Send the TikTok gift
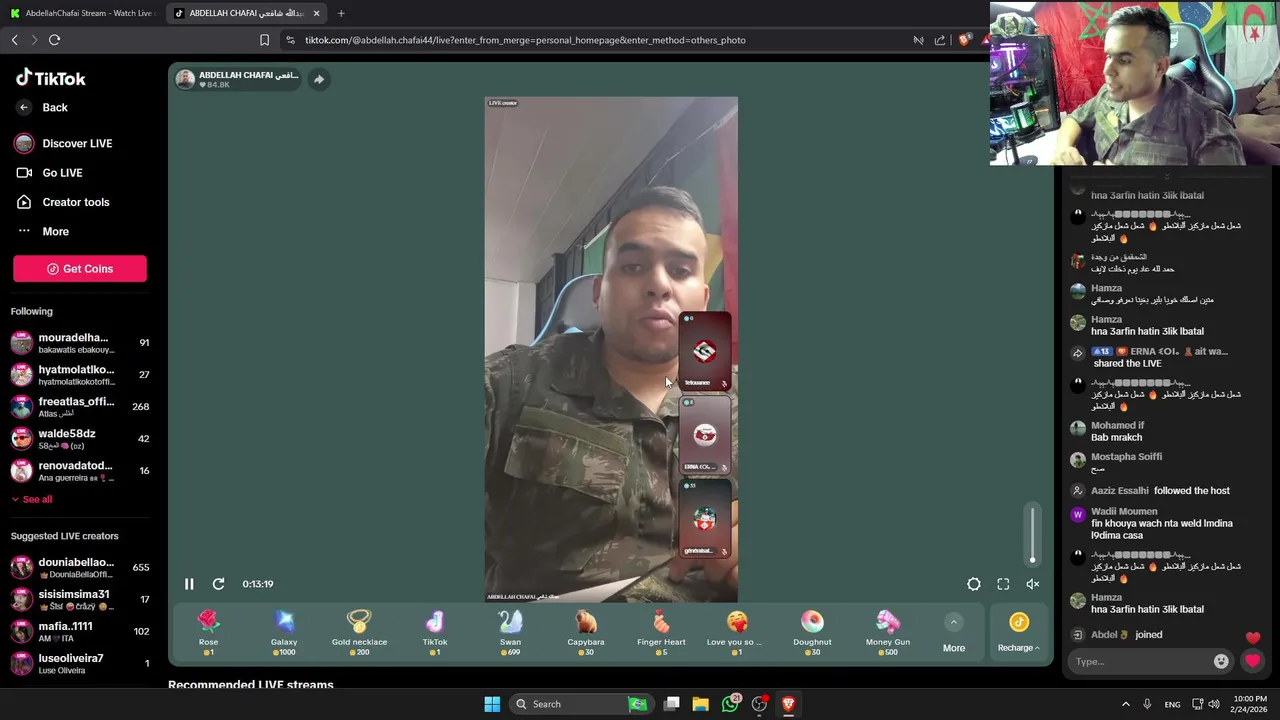 point(435,631)
